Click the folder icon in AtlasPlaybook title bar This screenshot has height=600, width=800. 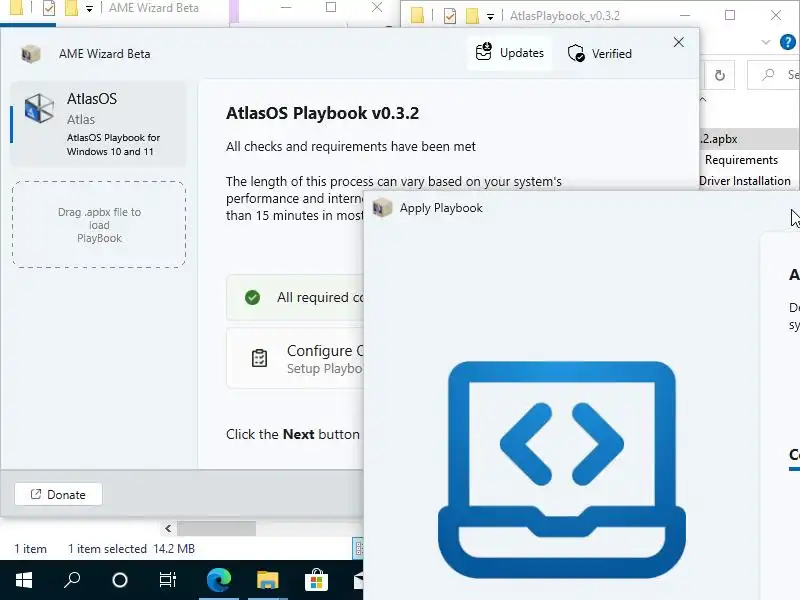tap(417, 16)
